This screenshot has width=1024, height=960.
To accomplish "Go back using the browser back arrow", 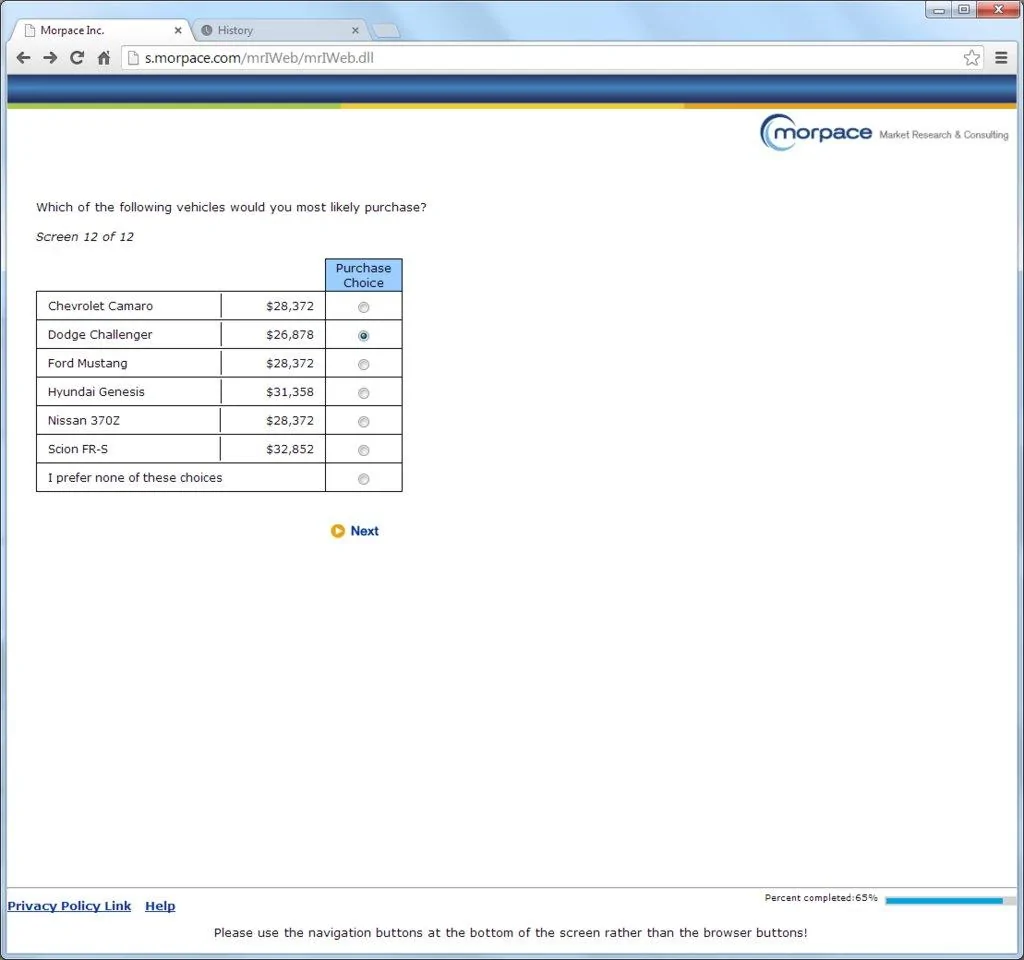I will 24,58.
